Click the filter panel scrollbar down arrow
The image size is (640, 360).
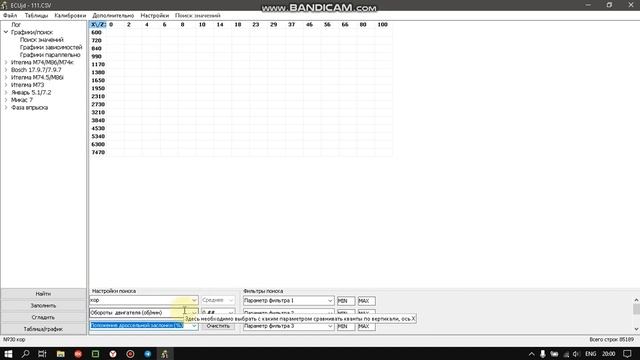636,329
